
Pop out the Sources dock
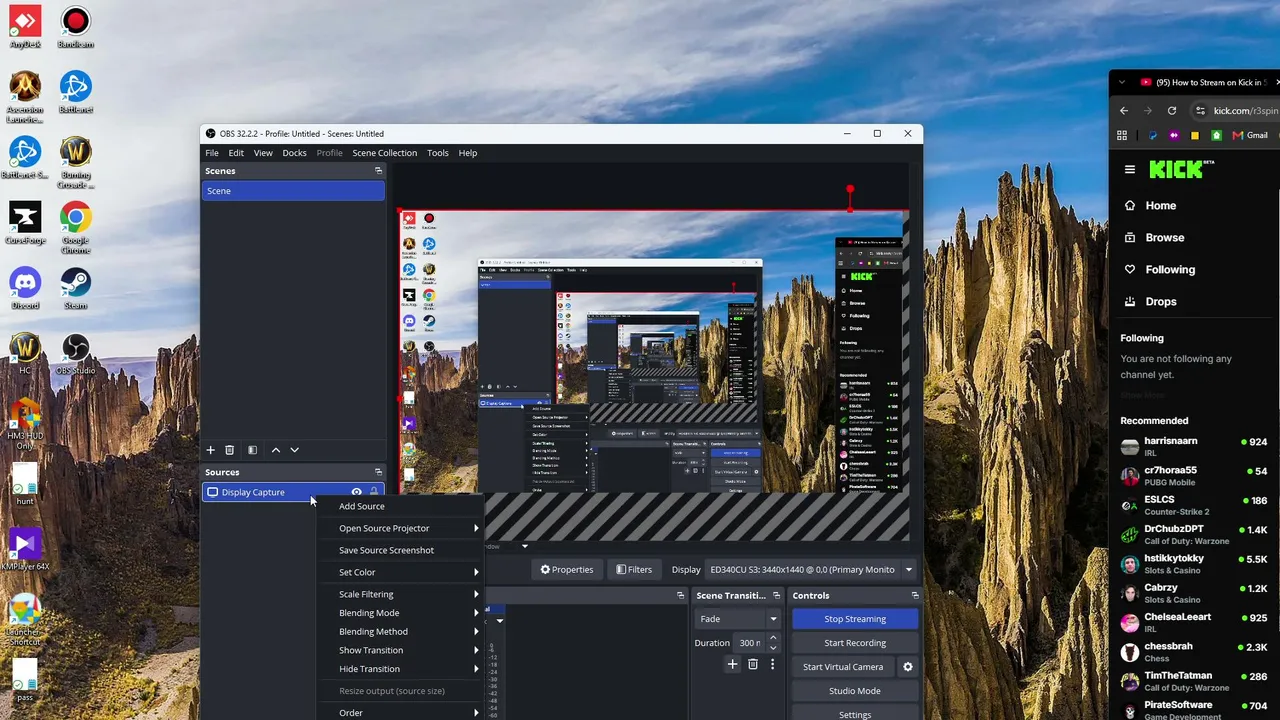378,472
